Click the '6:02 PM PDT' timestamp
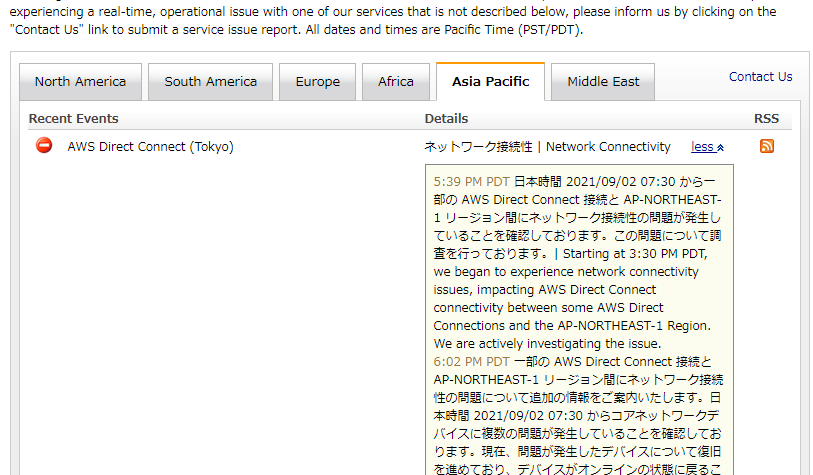 471,361
